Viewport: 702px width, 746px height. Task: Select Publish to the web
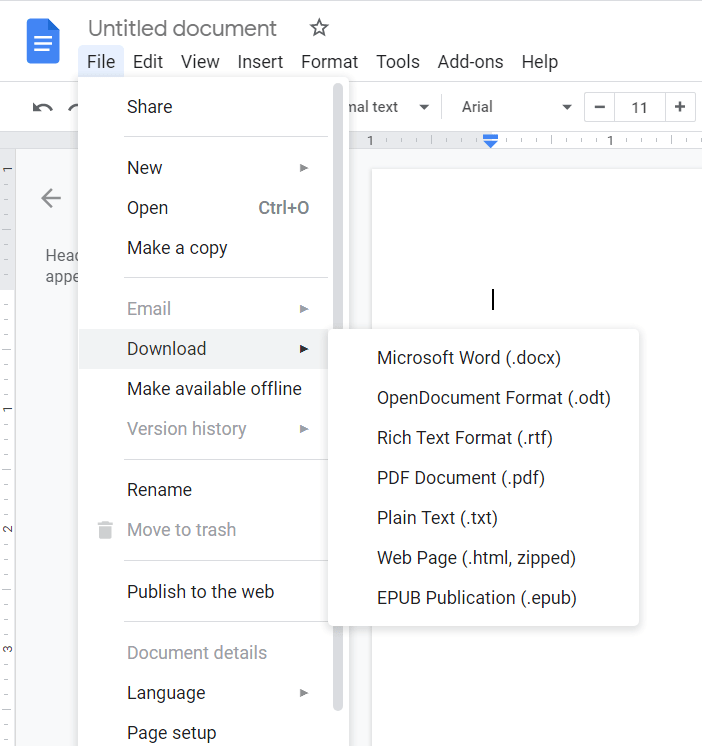(x=200, y=592)
